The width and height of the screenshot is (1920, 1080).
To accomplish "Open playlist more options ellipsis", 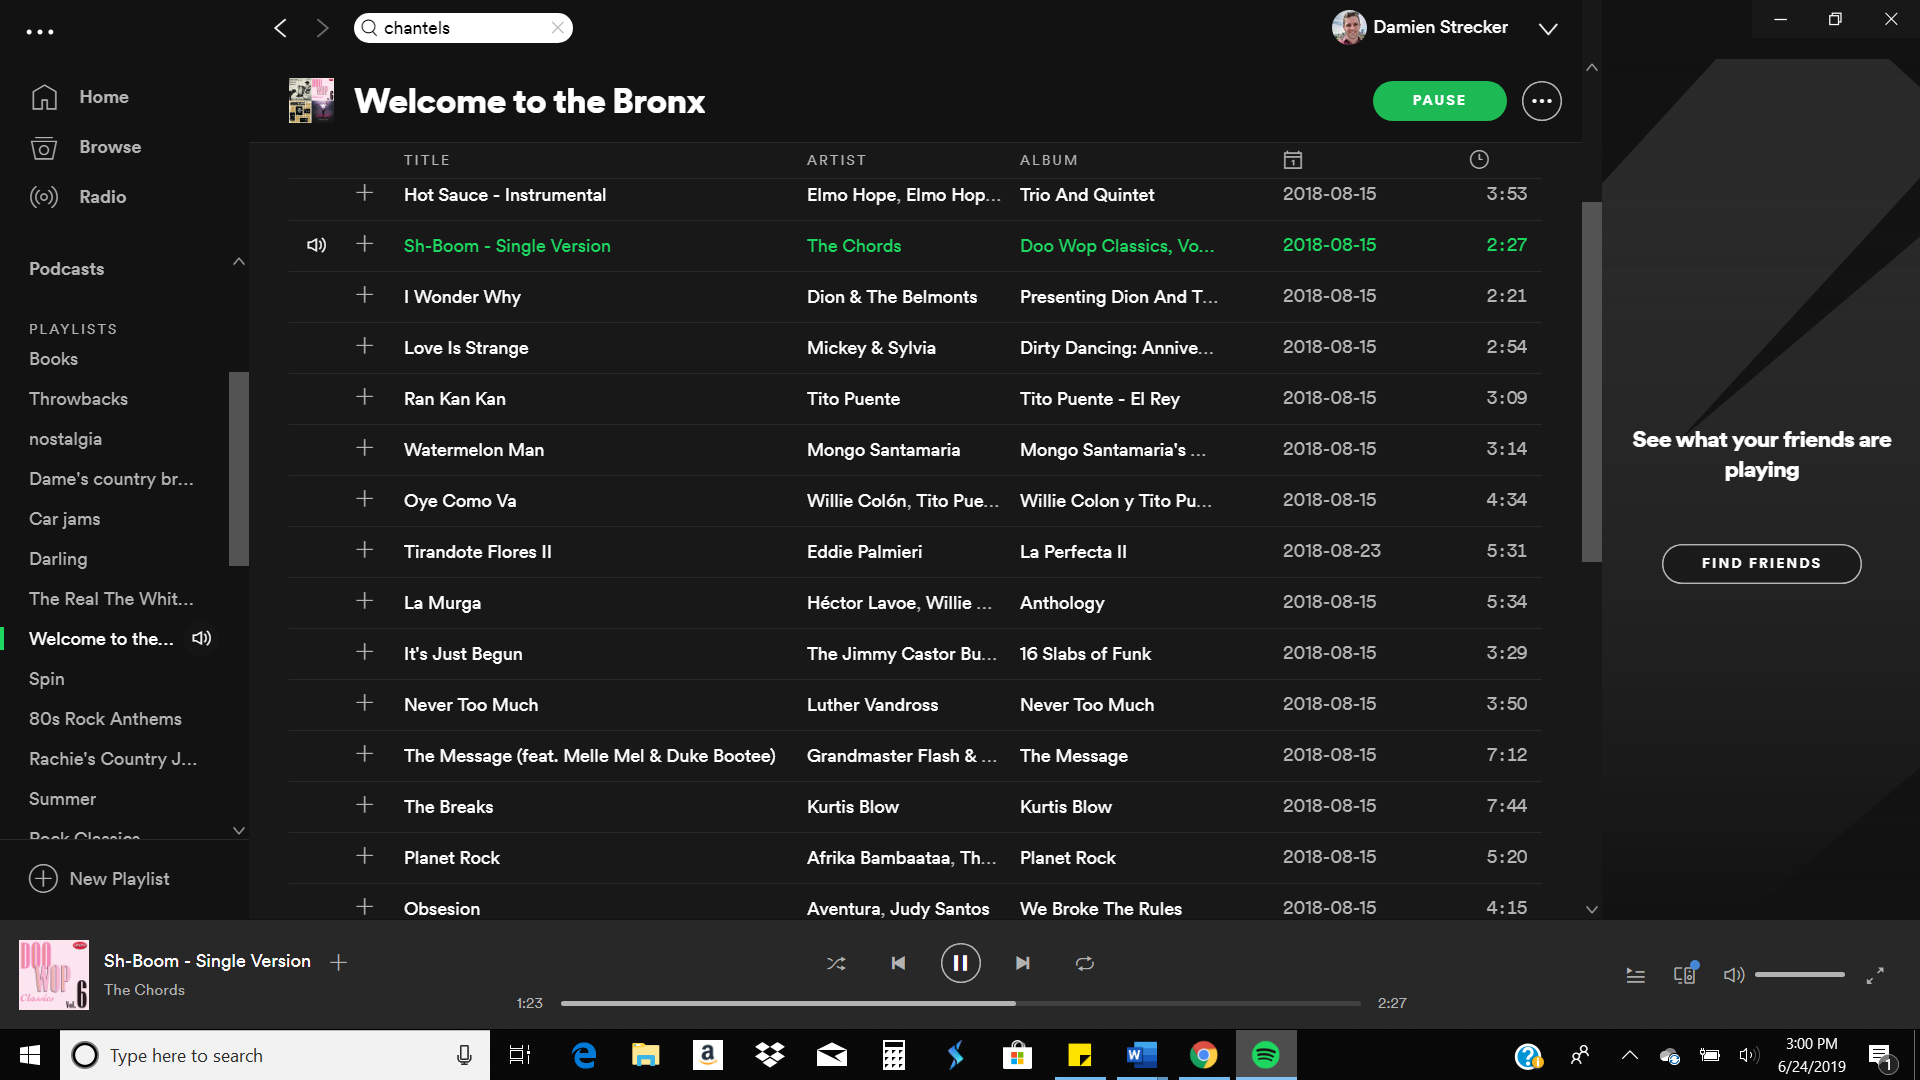I will (1541, 101).
